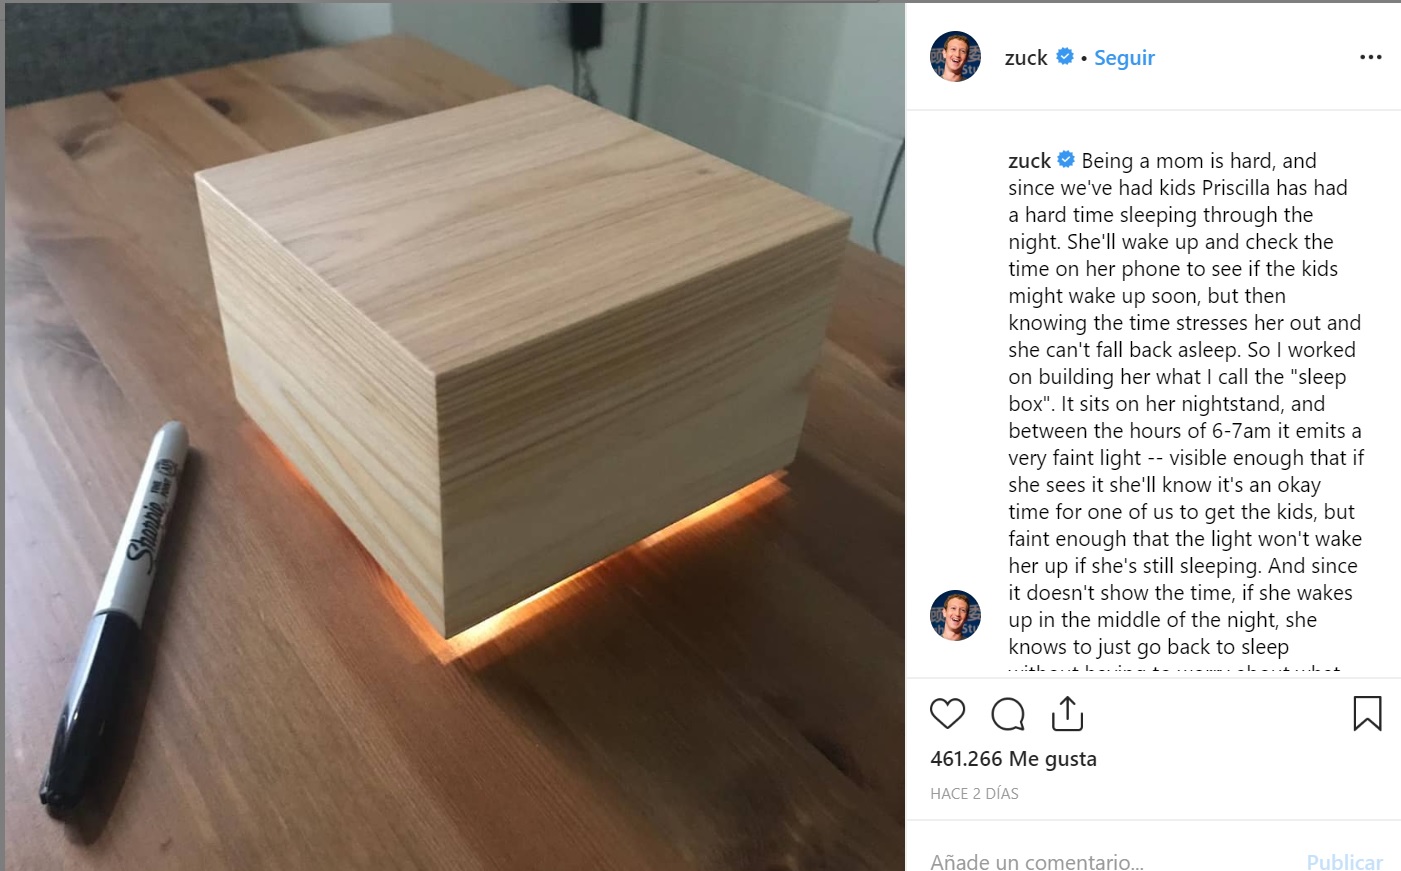Click the caption text about sleep box
Image resolution: width=1401 pixels, height=871 pixels.
[x=1185, y=404]
